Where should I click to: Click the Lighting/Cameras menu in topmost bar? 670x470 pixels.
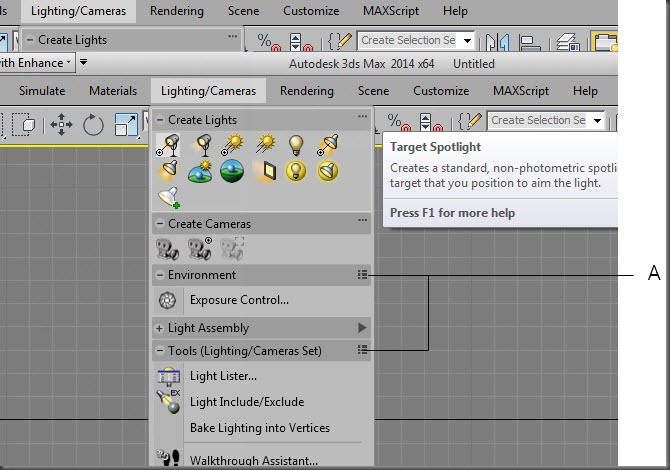(78, 11)
